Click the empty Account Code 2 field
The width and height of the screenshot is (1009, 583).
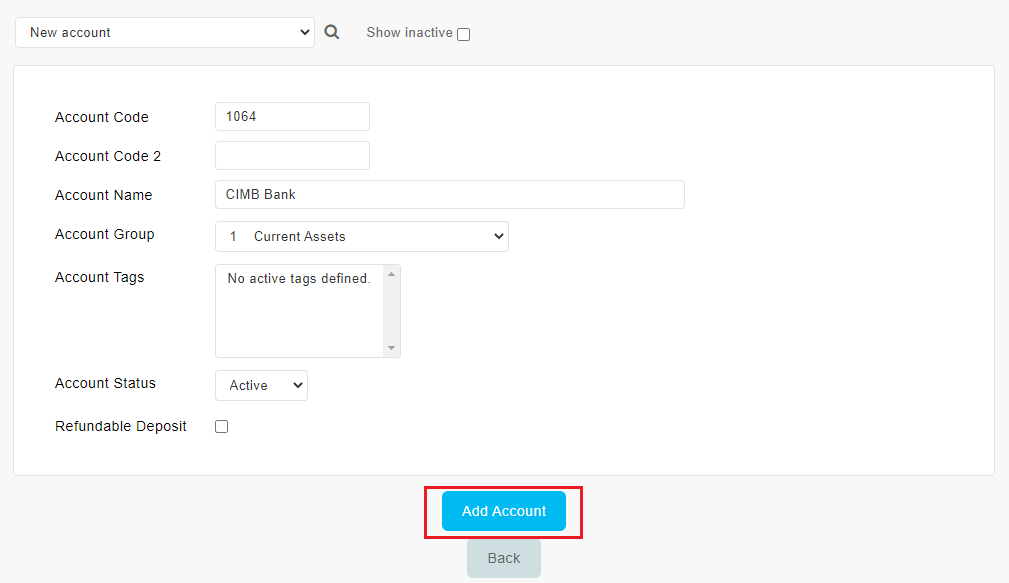(292, 156)
